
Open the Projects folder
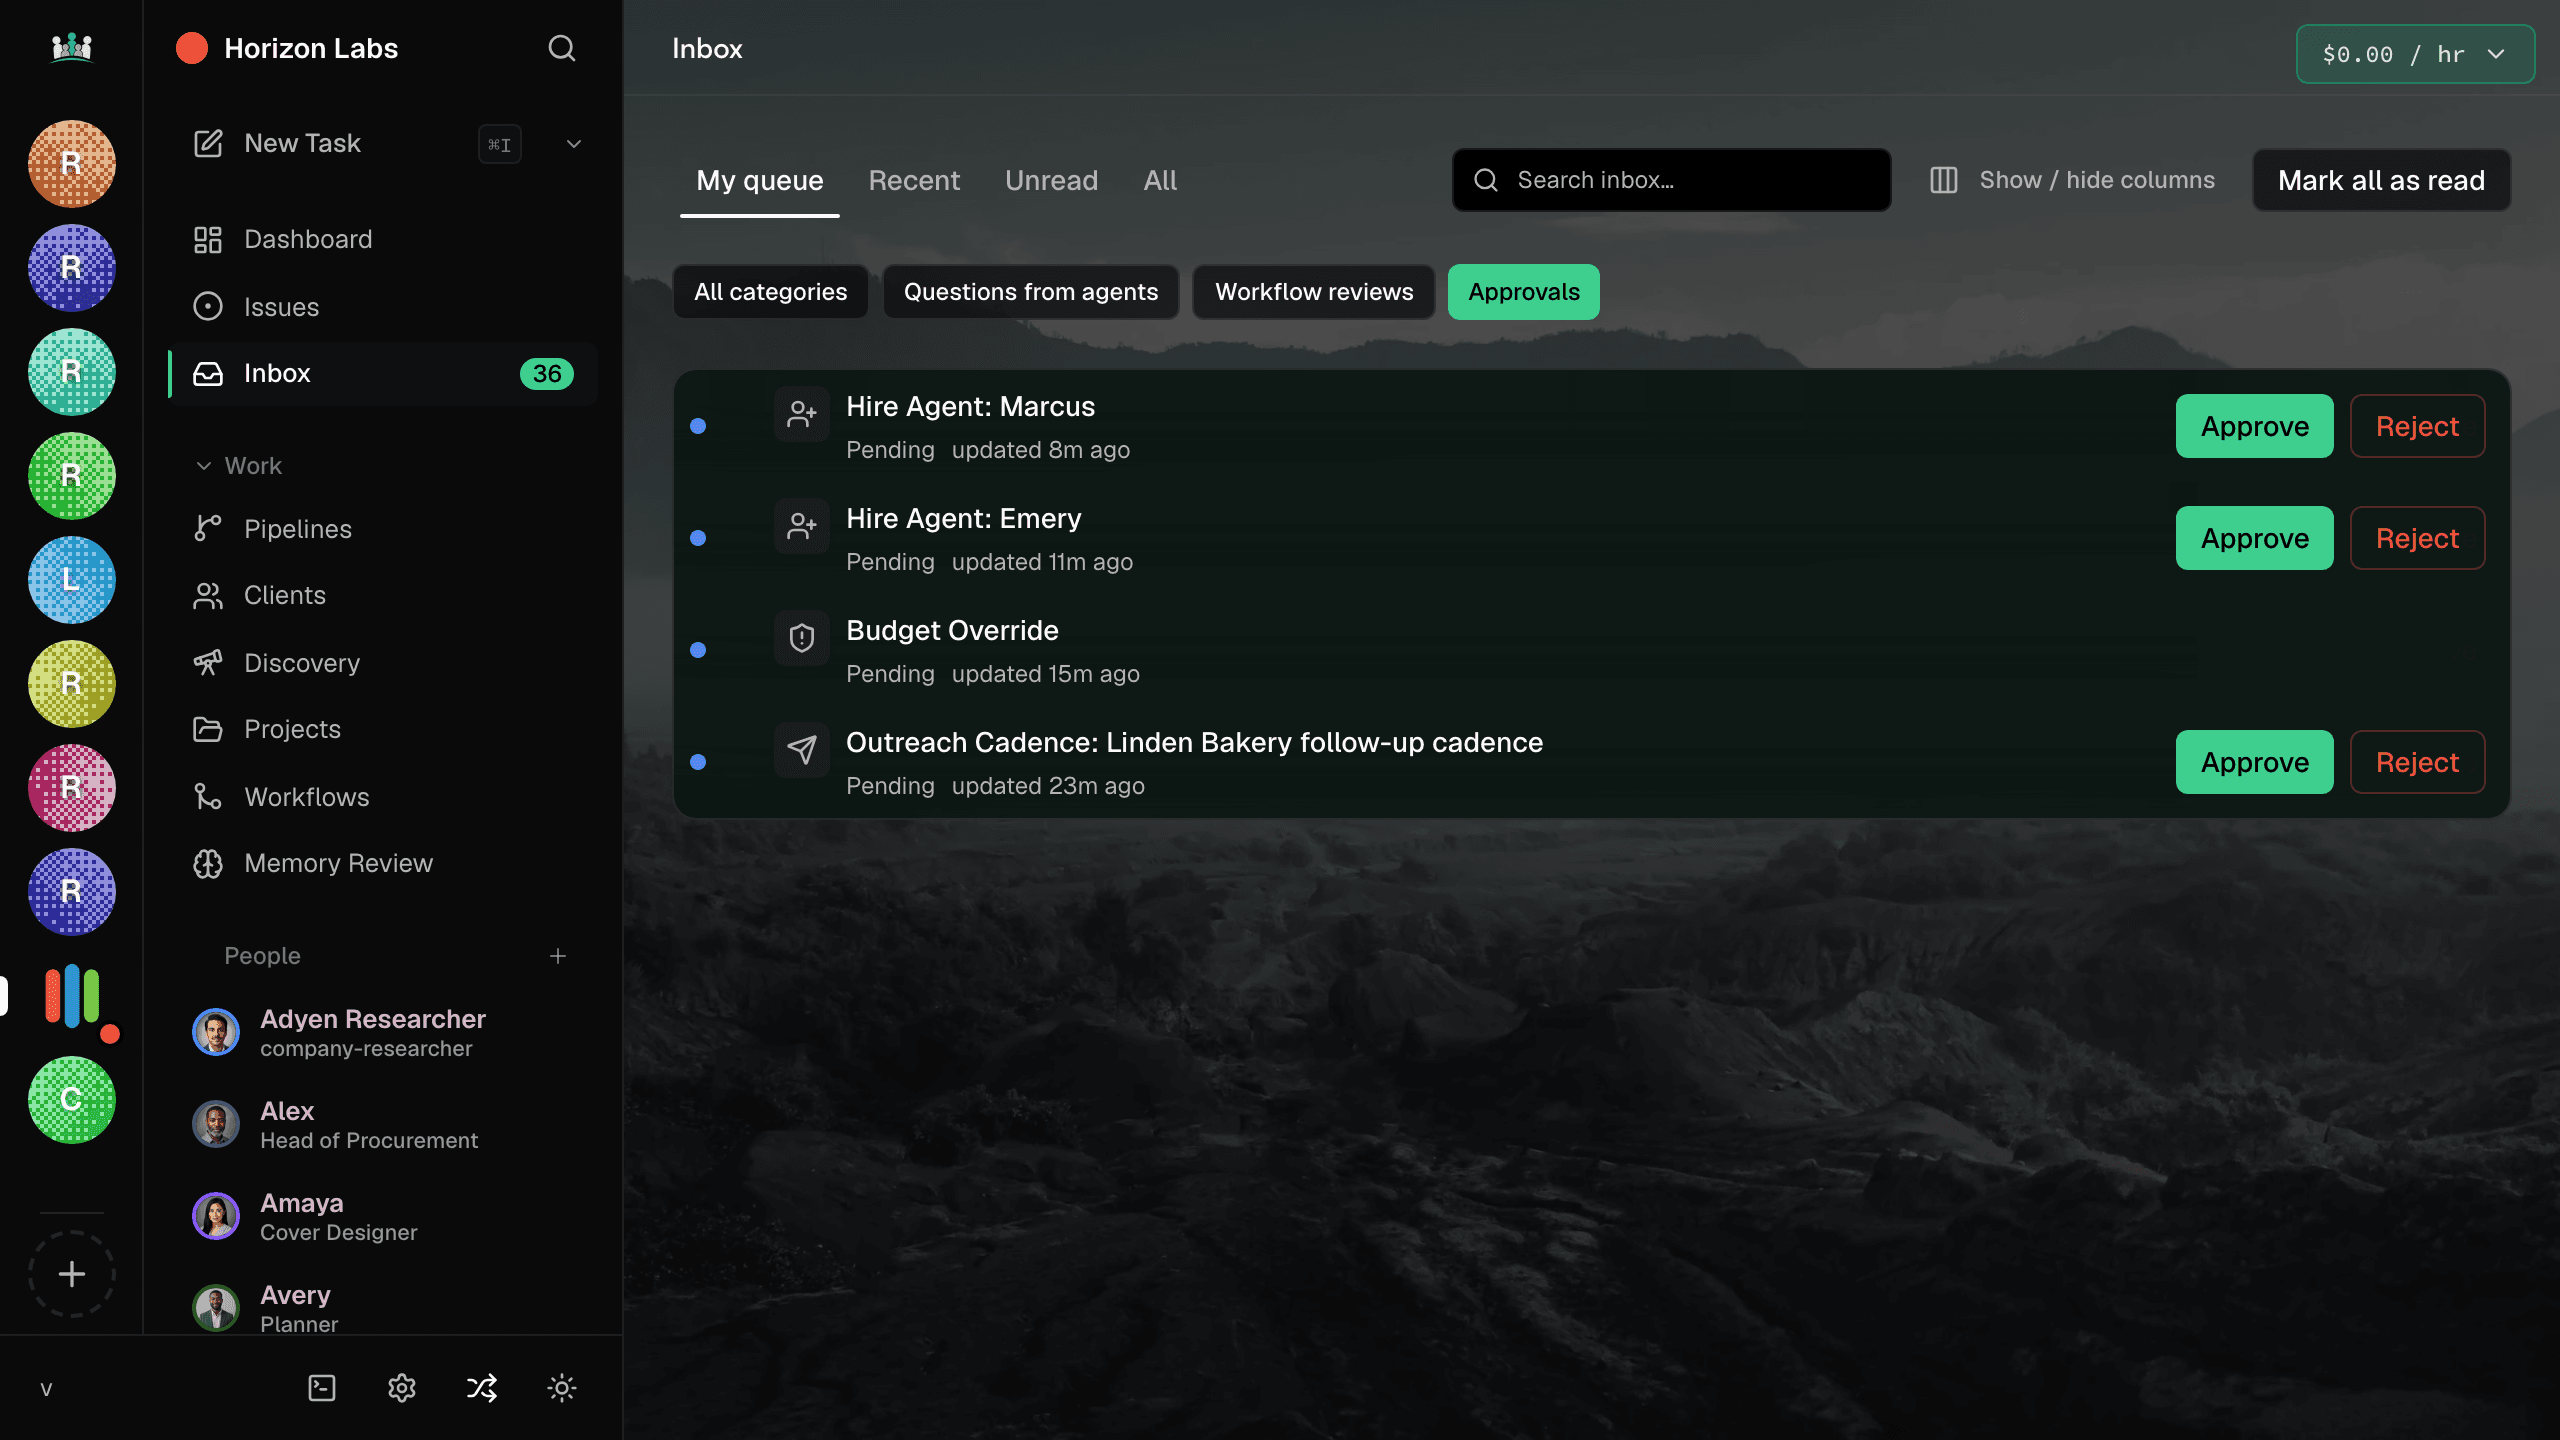[384, 729]
